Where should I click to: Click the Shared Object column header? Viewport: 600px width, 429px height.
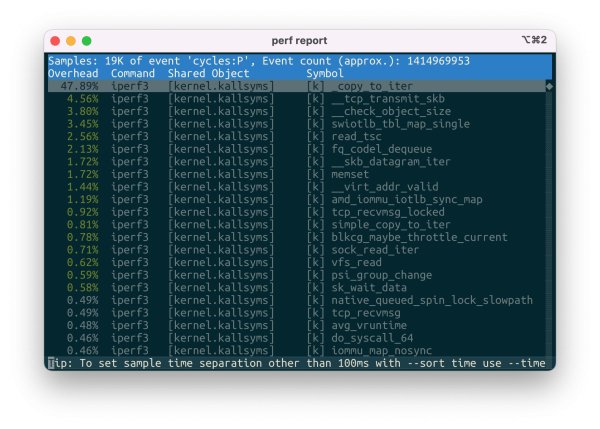pyautogui.click(x=208, y=74)
